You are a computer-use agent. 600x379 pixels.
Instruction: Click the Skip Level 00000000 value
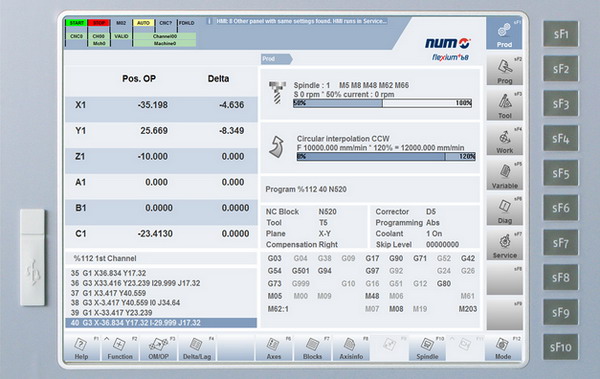(442, 245)
